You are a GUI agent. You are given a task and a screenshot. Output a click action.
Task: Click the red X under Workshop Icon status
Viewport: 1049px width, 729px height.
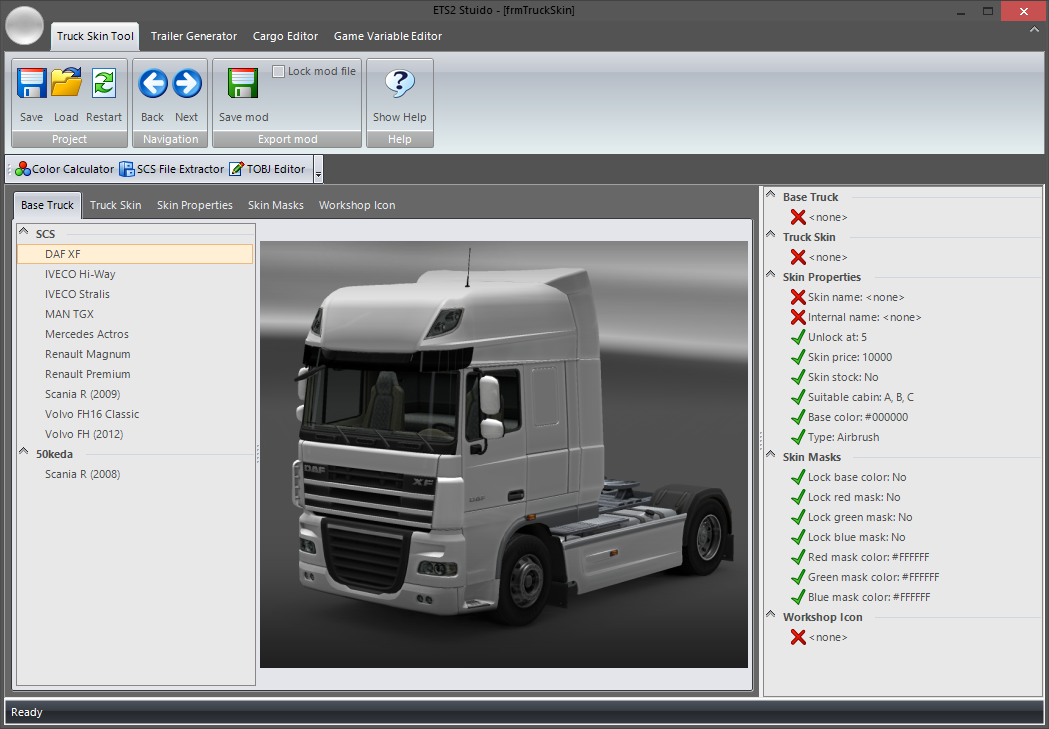(x=797, y=637)
